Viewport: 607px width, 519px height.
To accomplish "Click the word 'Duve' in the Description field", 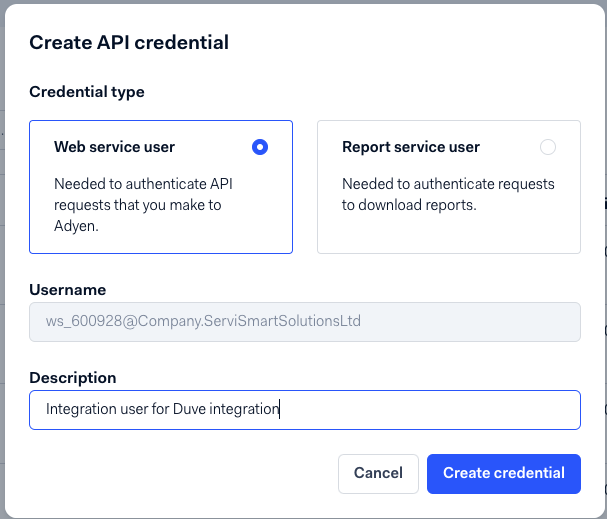I will (x=189, y=409).
